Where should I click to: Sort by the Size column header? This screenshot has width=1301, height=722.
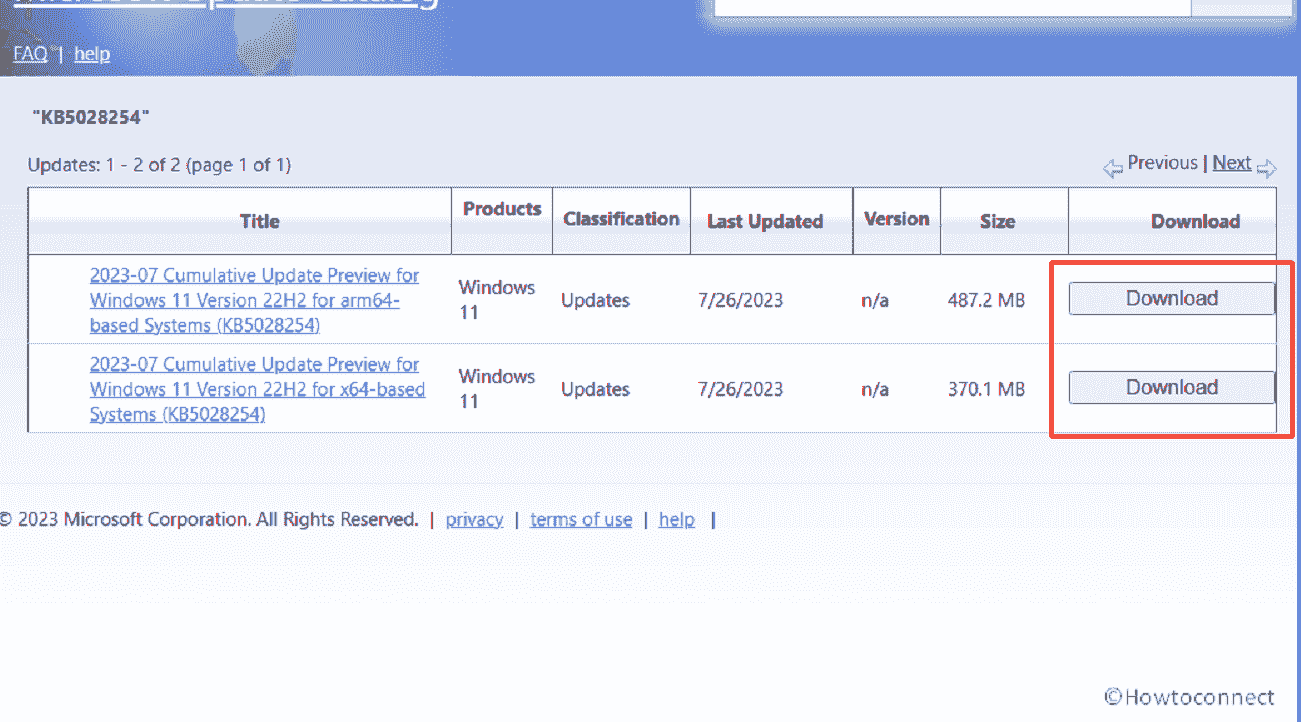(997, 221)
